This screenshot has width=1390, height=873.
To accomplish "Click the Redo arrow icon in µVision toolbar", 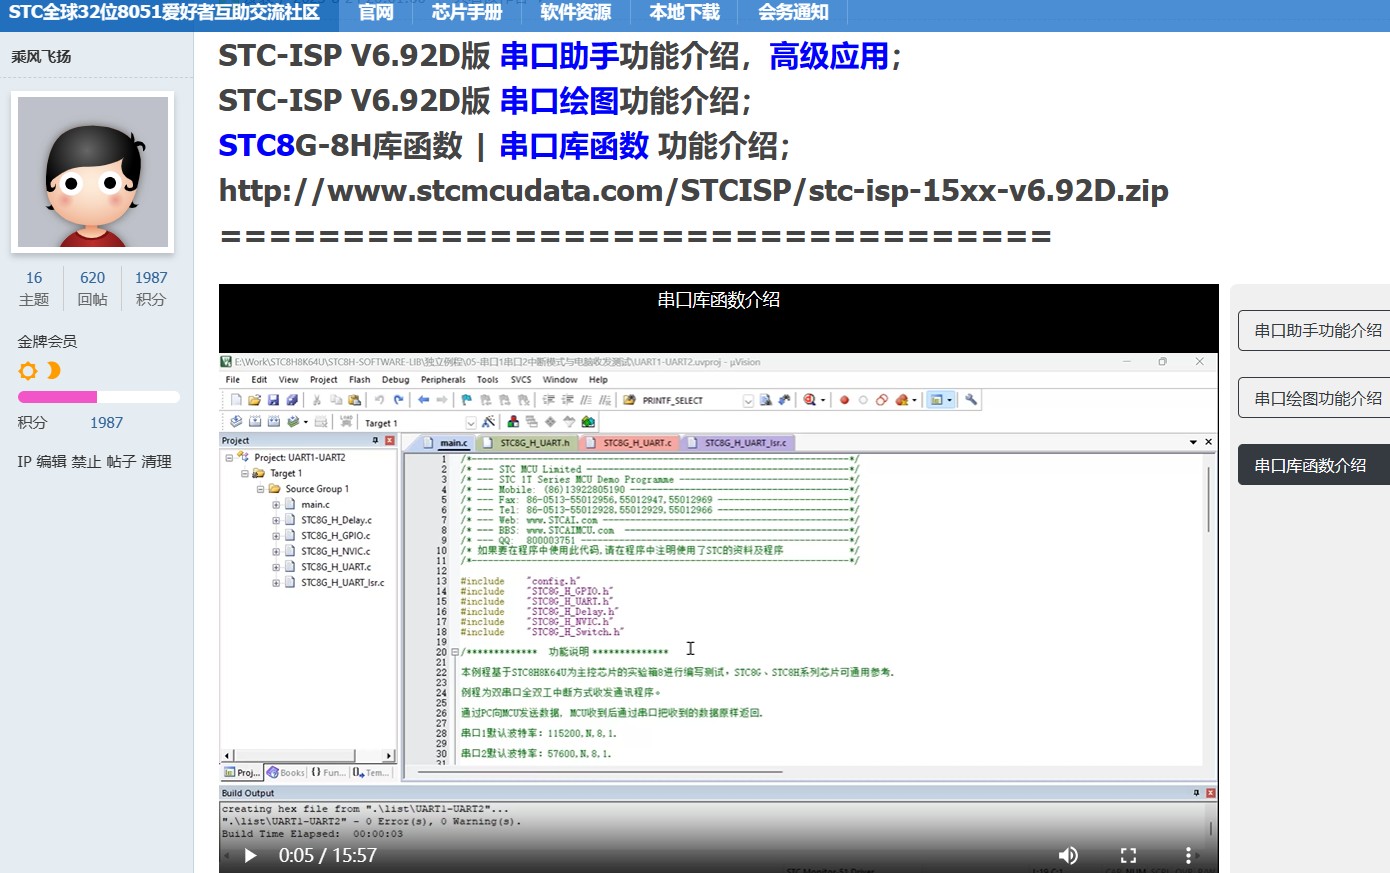I will 398,400.
